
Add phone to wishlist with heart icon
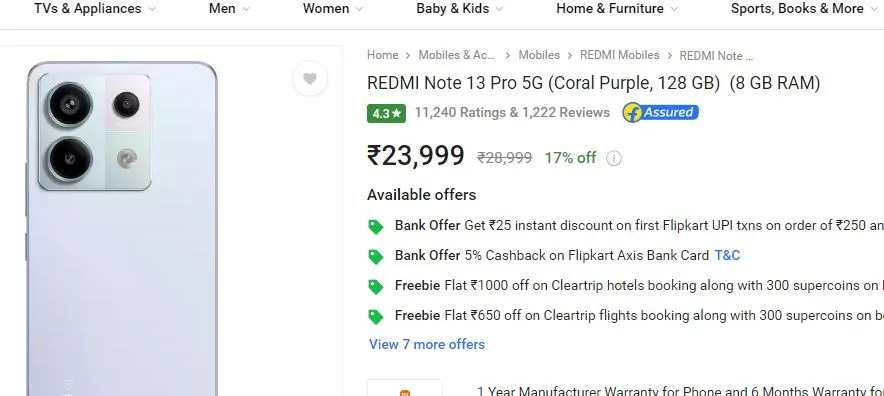(x=310, y=78)
